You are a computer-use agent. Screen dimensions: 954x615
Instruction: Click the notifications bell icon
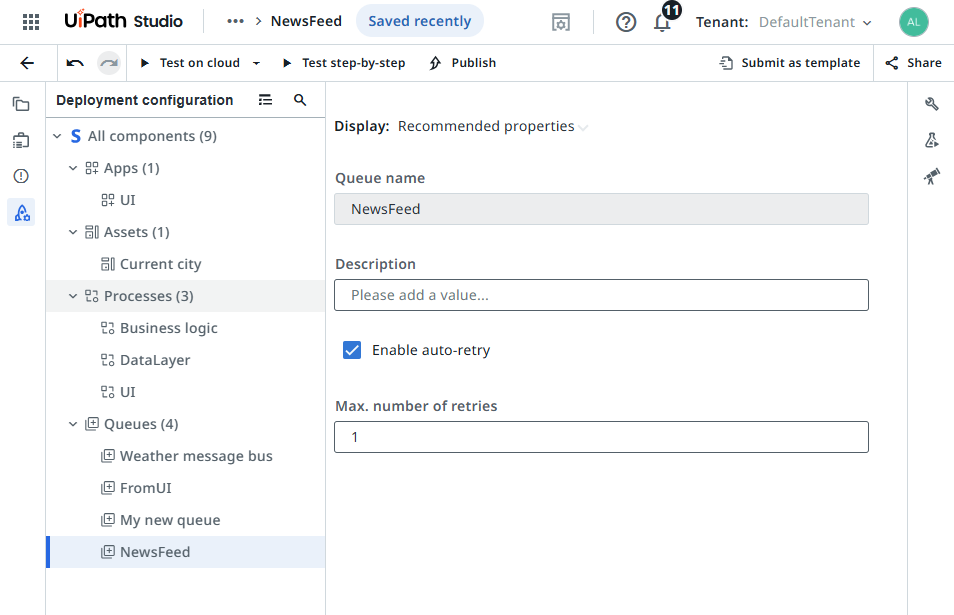point(662,22)
